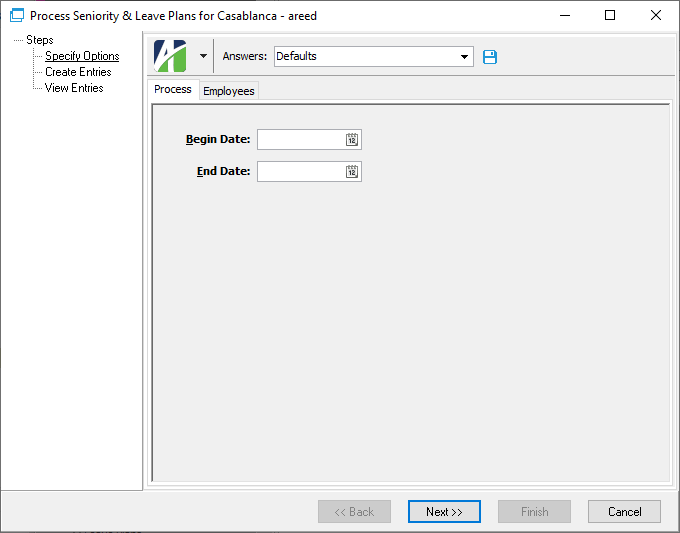Close the Process Seniority & Leave Plans window
680x533 pixels.
tap(656, 16)
